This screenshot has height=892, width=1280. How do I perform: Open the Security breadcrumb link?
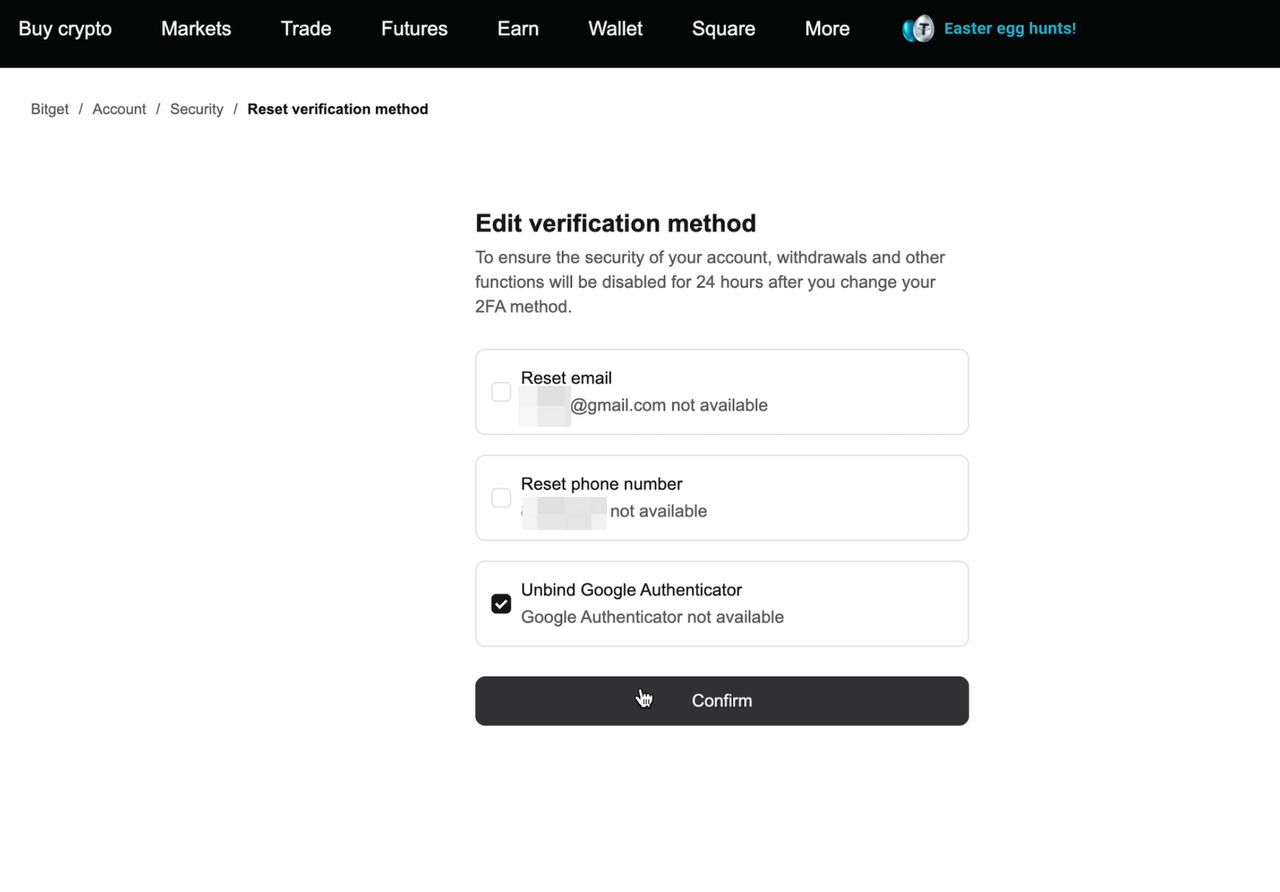pyautogui.click(x=196, y=109)
